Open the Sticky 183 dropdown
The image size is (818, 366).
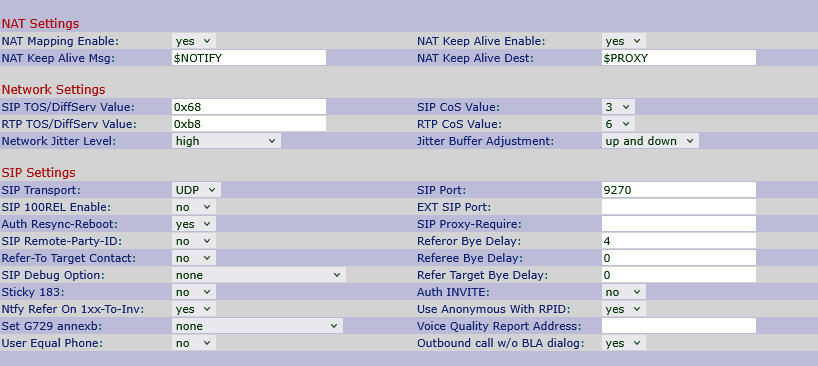click(x=194, y=292)
